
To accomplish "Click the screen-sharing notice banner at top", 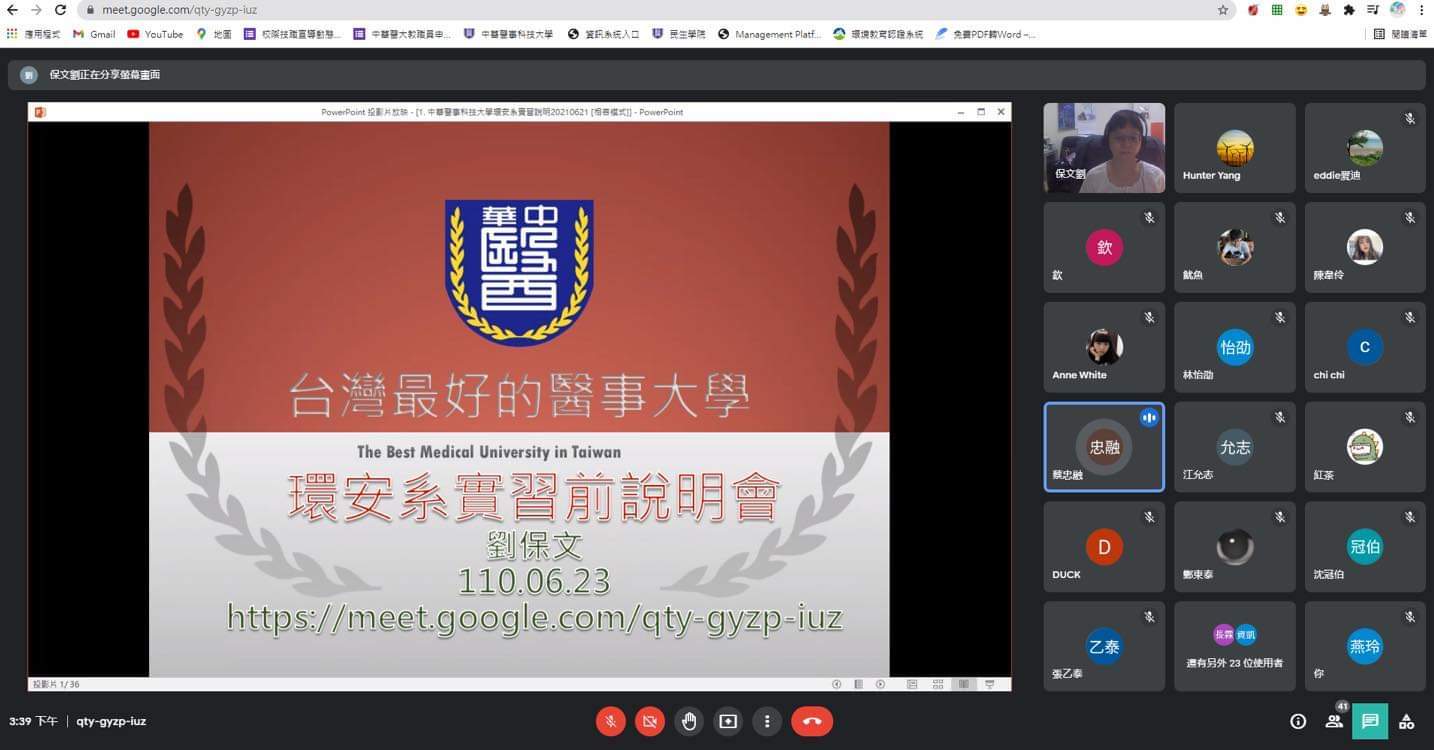I will (716, 75).
